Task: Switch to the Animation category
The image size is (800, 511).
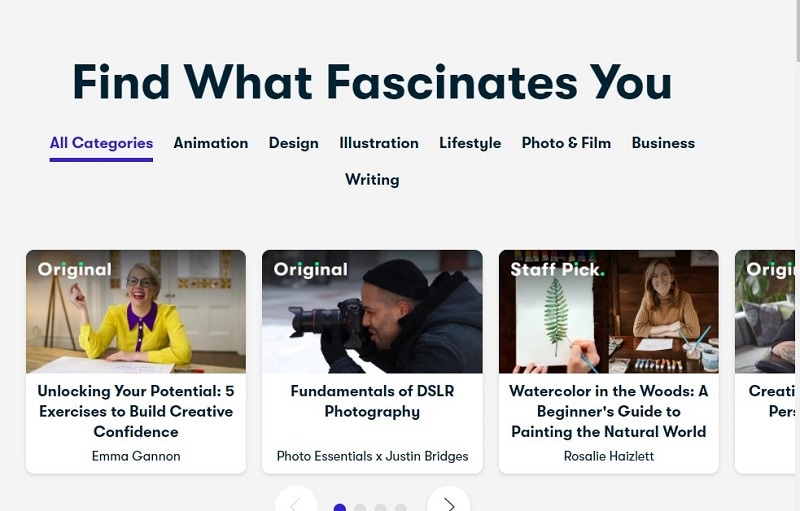Action: [x=210, y=143]
